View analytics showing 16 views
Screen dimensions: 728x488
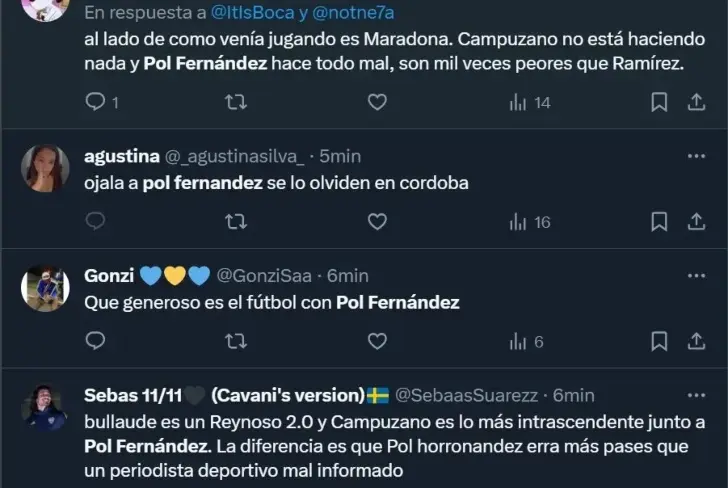coord(530,222)
